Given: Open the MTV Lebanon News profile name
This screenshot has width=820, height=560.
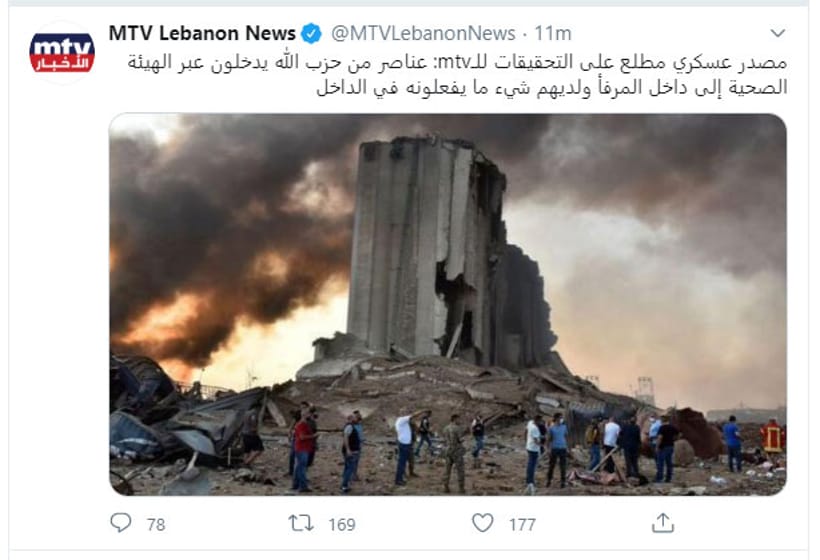Looking at the screenshot, I should tap(202, 33).
